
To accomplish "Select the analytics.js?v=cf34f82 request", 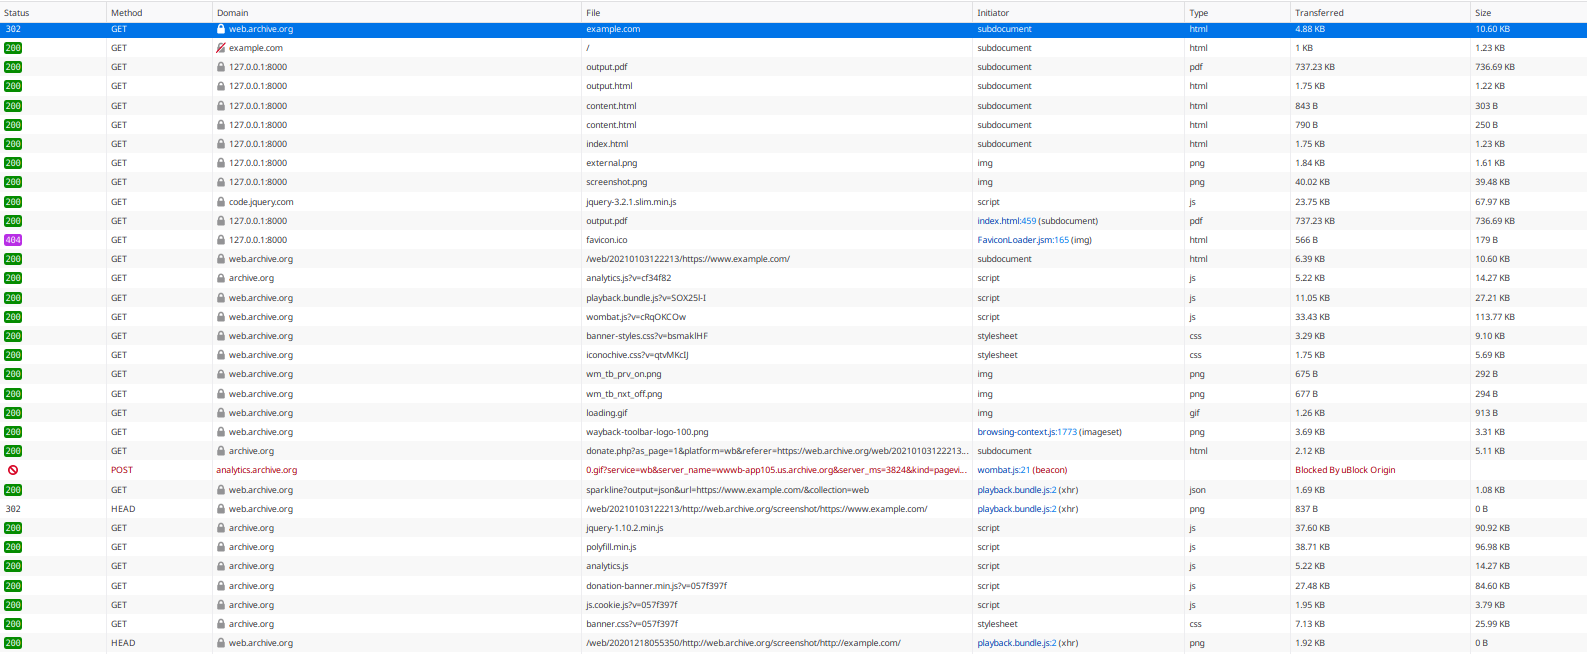I will pyautogui.click(x=793, y=278).
